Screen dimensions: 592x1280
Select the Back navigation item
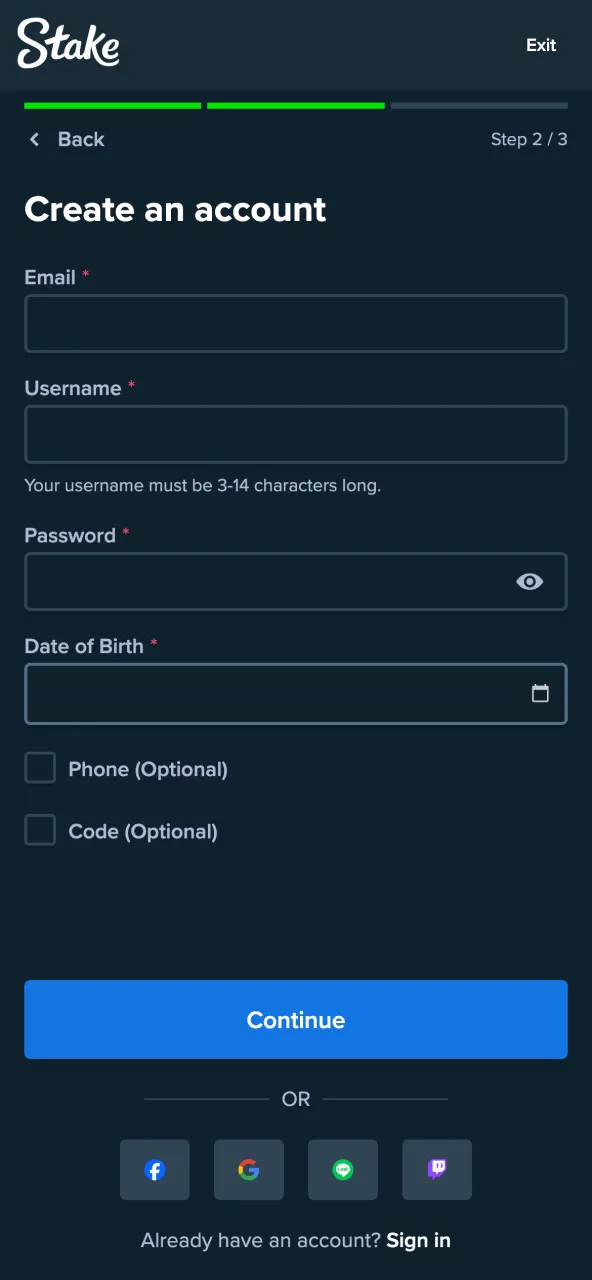pos(65,139)
